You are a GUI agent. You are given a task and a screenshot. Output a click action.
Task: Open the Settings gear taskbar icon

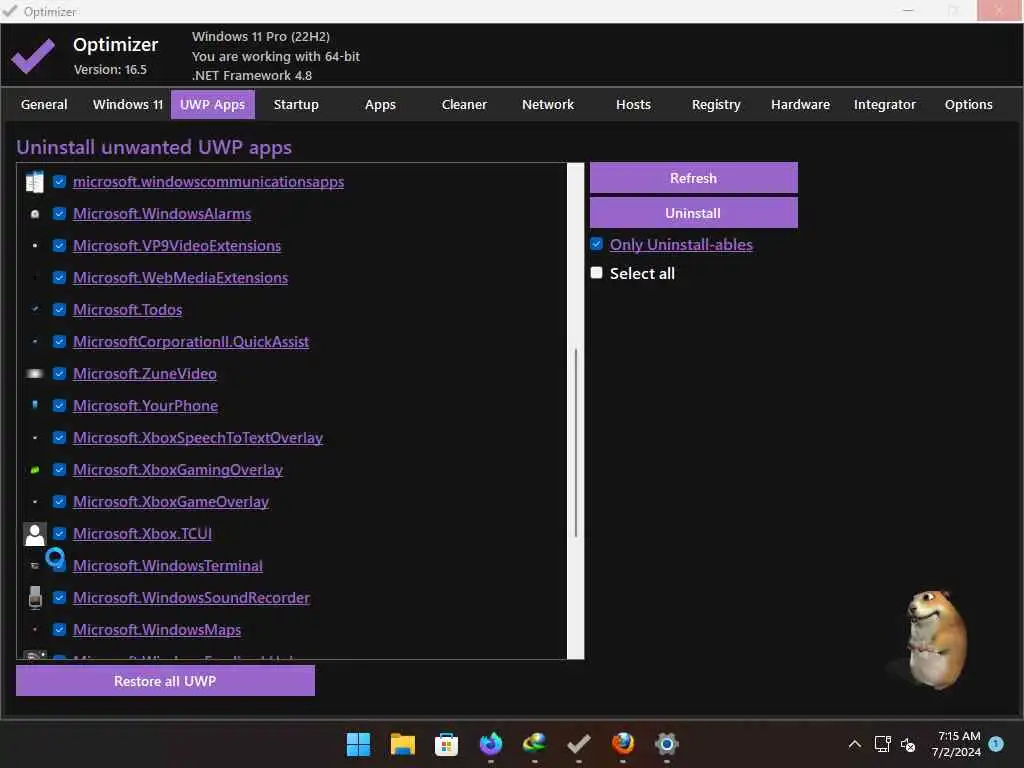[x=666, y=744]
